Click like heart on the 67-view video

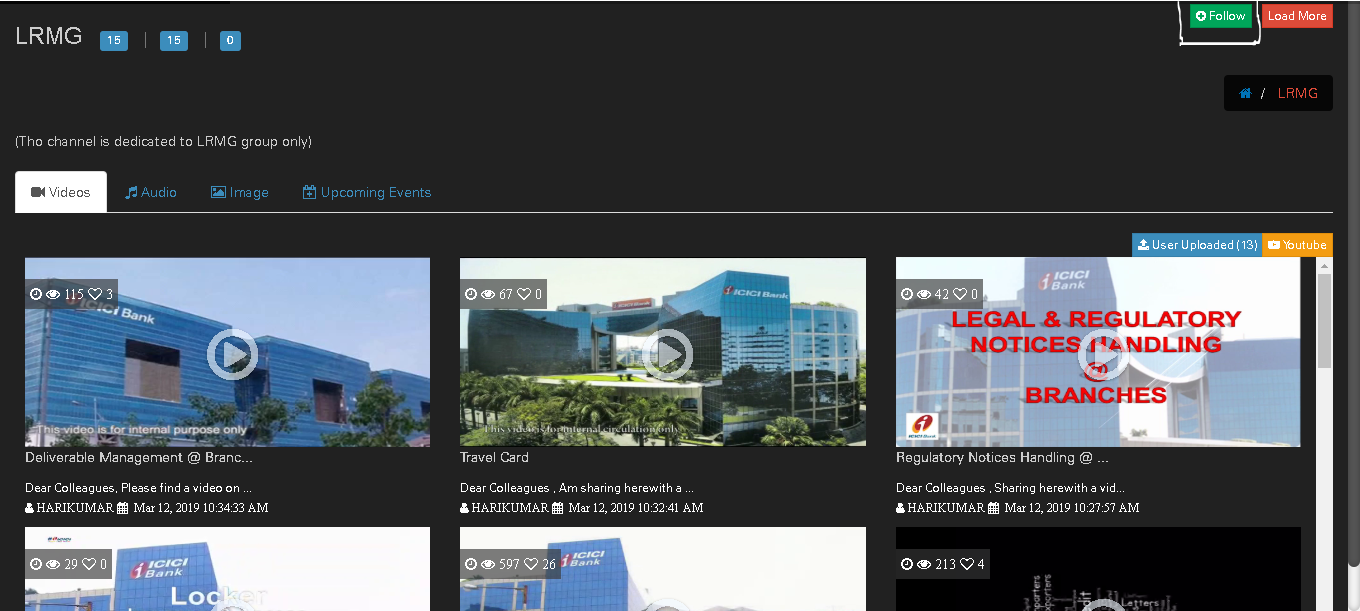[523, 294]
